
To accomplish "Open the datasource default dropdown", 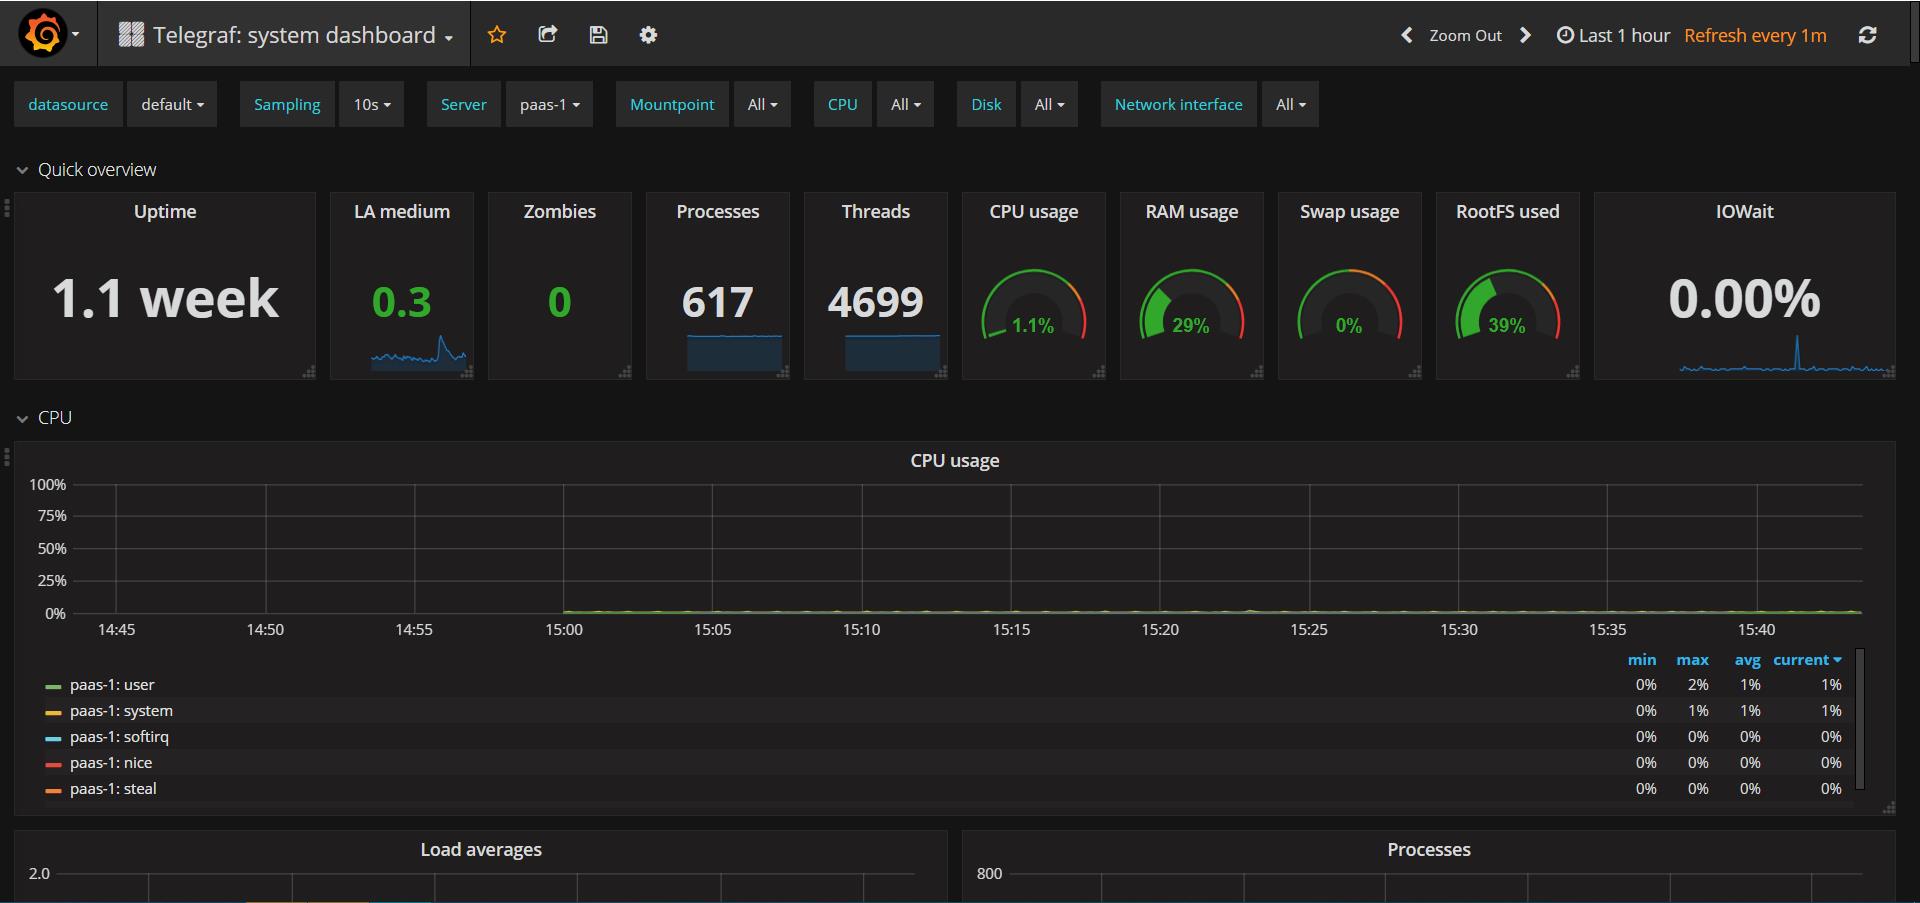I will pyautogui.click(x=172, y=104).
